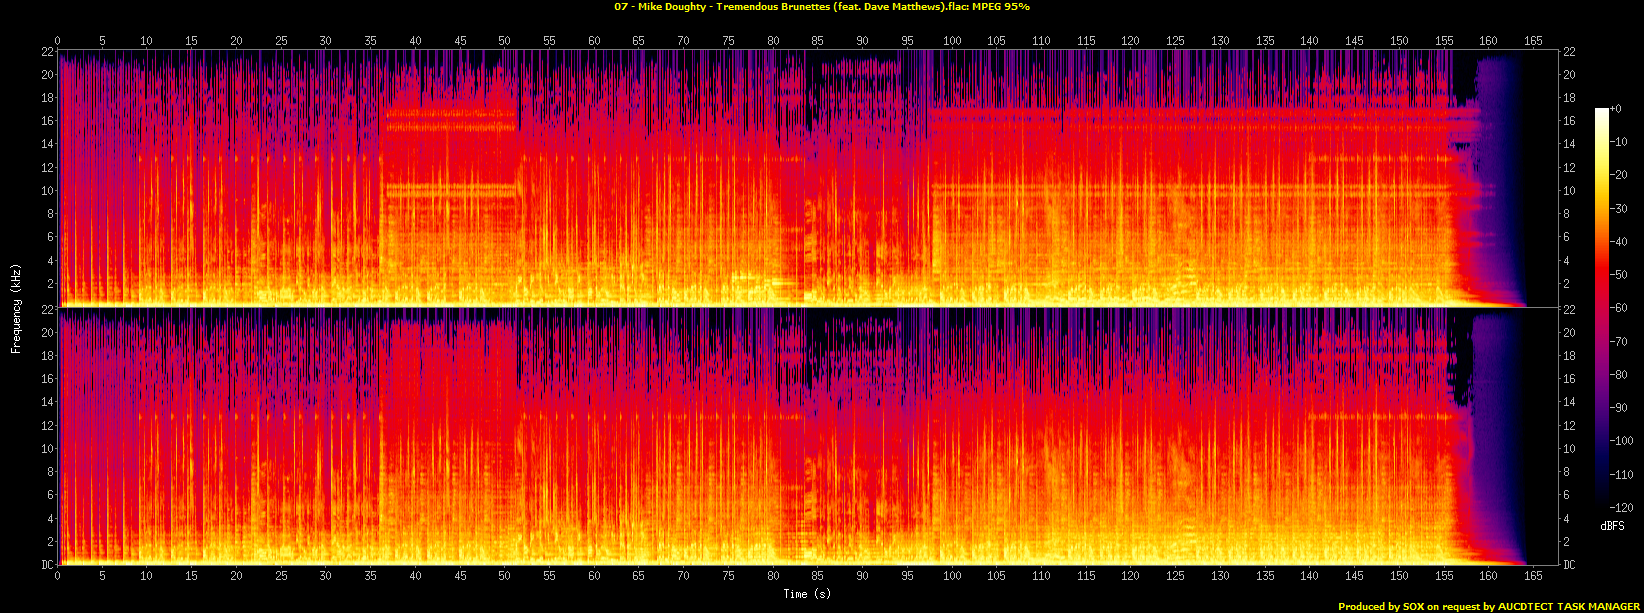1644x613 pixels.
Task: Click the "165" tick on the top time axis
Action: tap(1533, 41)
